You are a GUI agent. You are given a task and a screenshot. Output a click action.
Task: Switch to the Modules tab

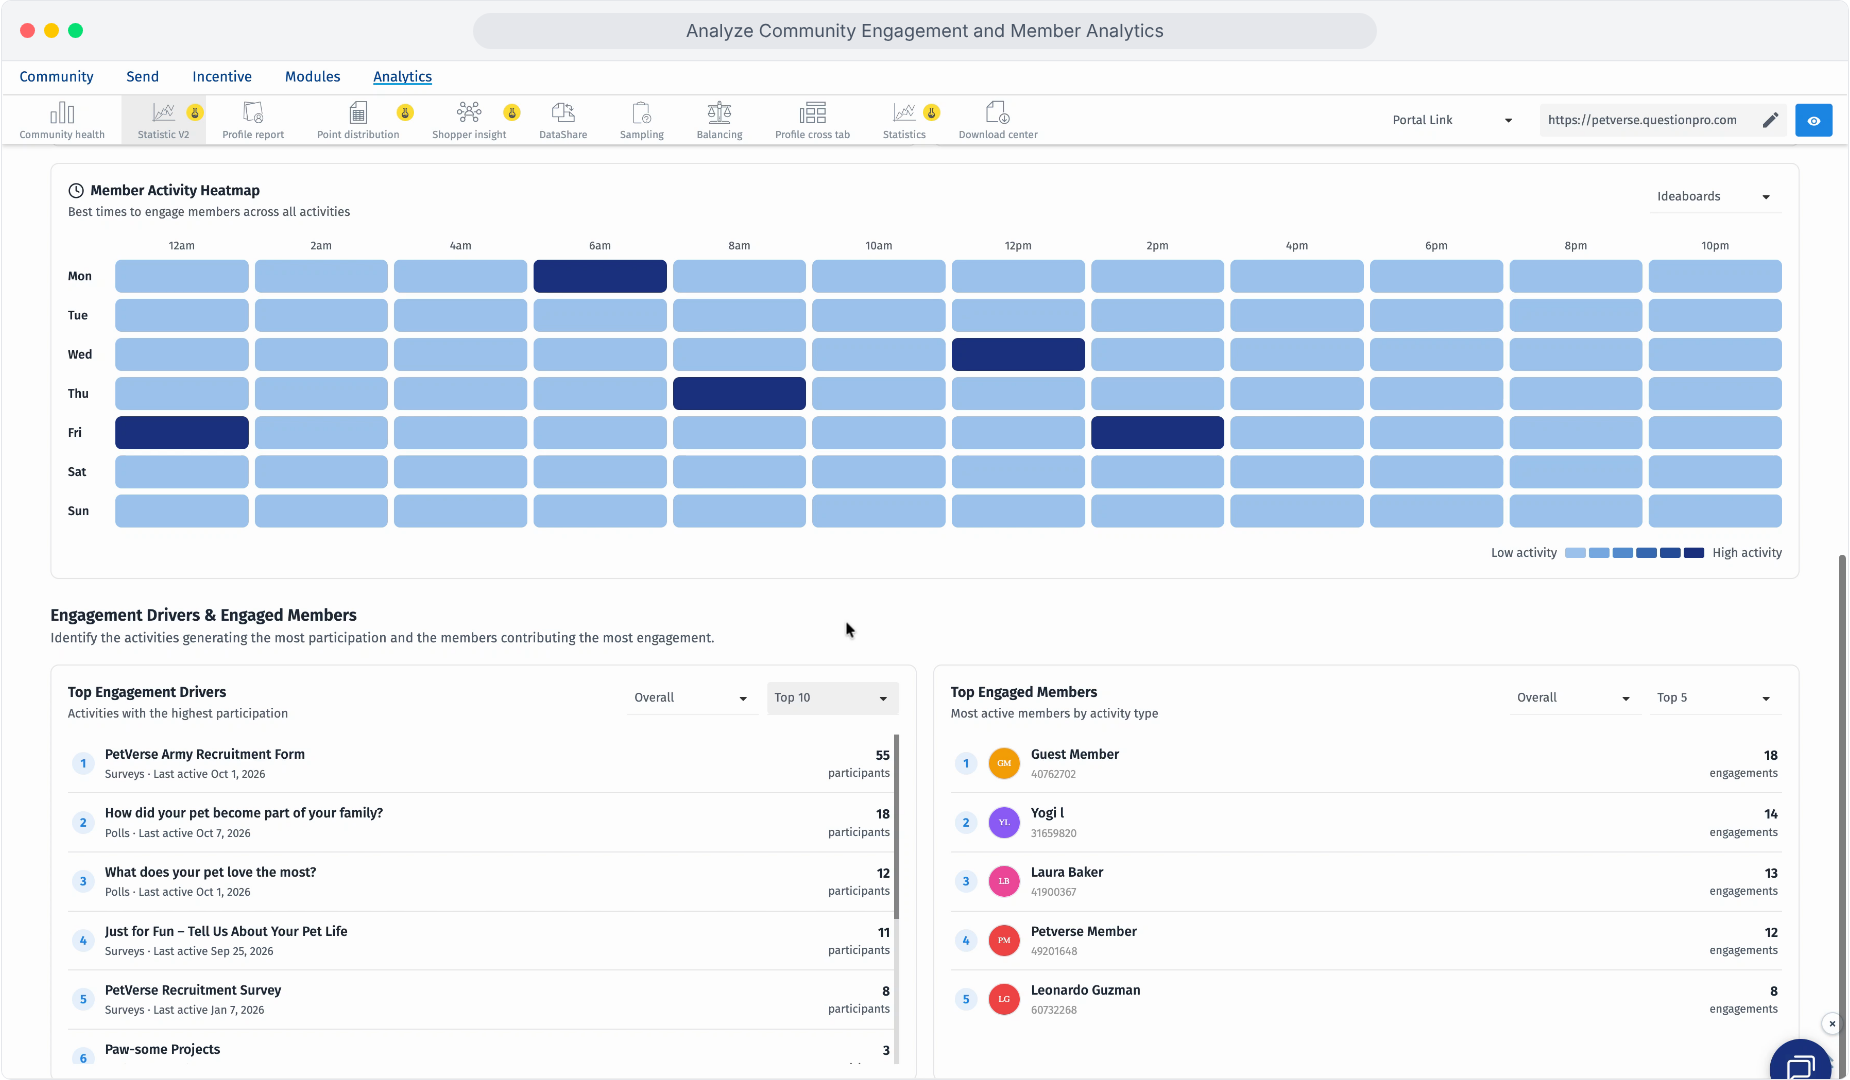pos(312,77)
